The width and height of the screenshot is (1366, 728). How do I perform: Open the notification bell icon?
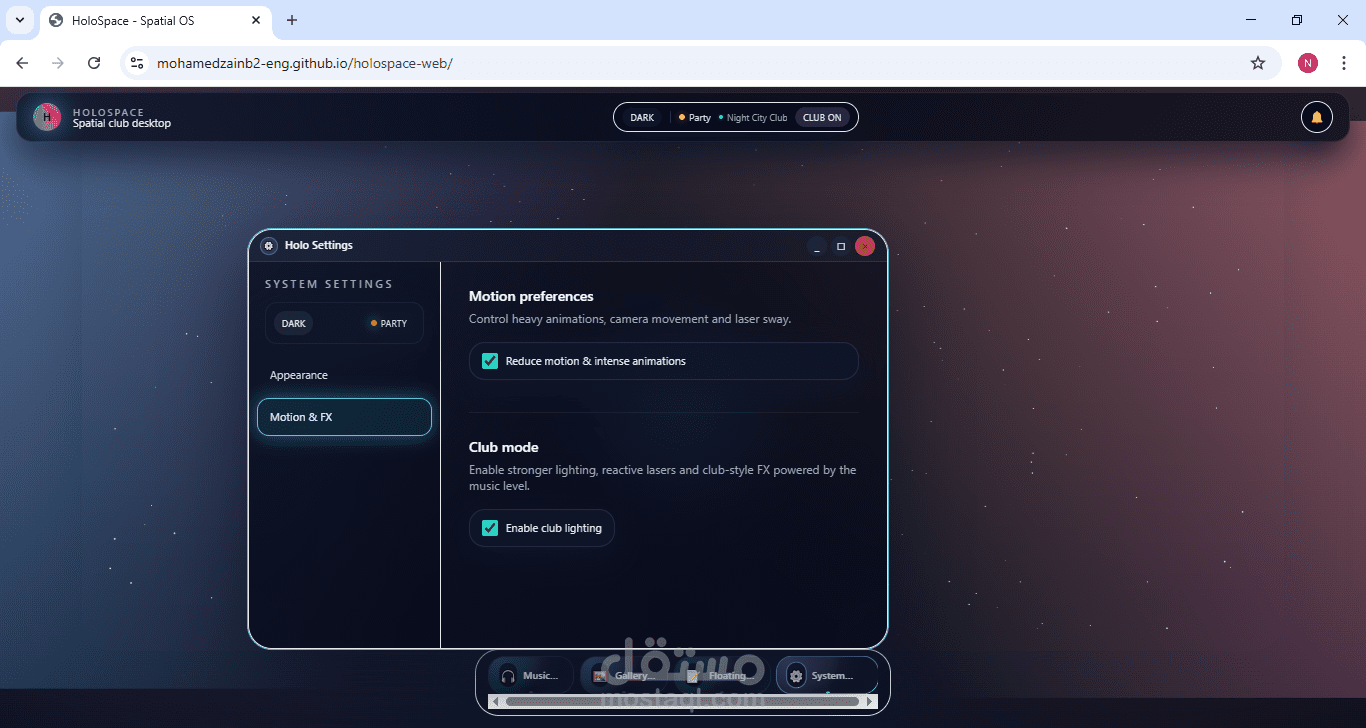point(1317,117)
